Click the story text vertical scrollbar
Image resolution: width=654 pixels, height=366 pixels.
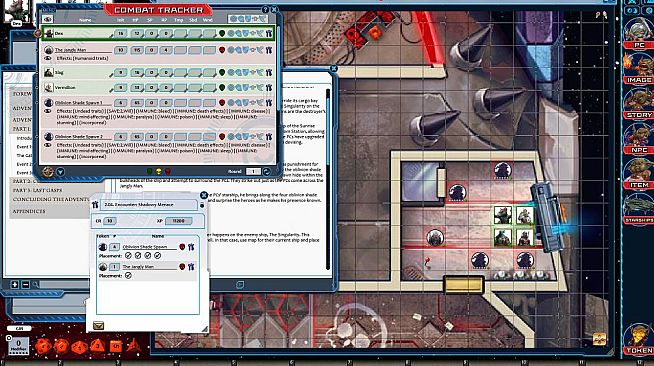328,178
